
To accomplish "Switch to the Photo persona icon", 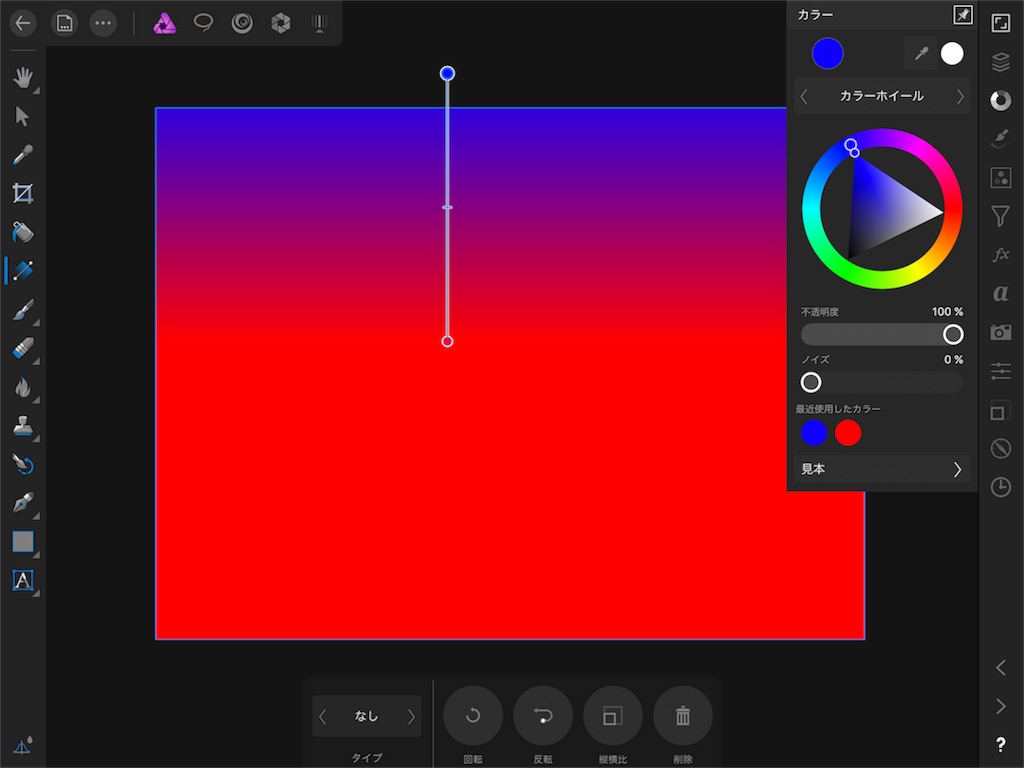I will (x=164, y=24).
